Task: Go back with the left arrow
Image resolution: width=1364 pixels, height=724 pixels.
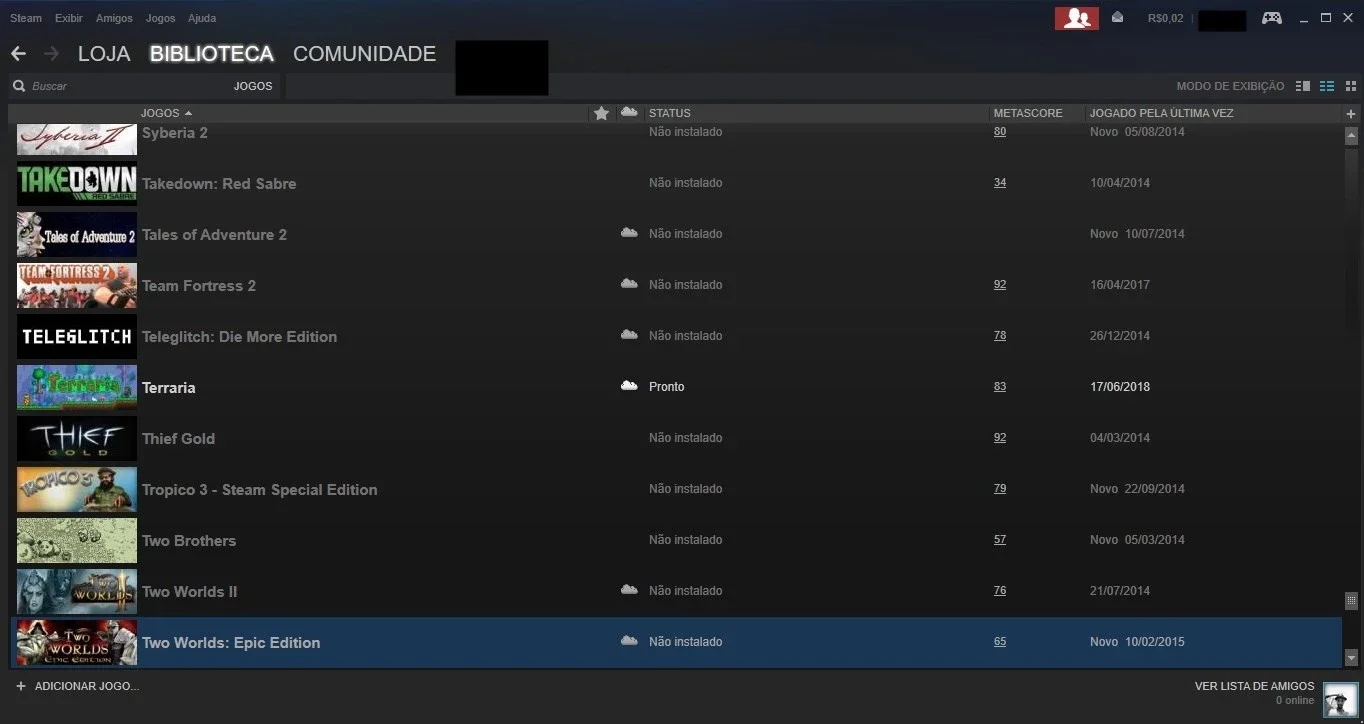Action: [x=18, y=54]
